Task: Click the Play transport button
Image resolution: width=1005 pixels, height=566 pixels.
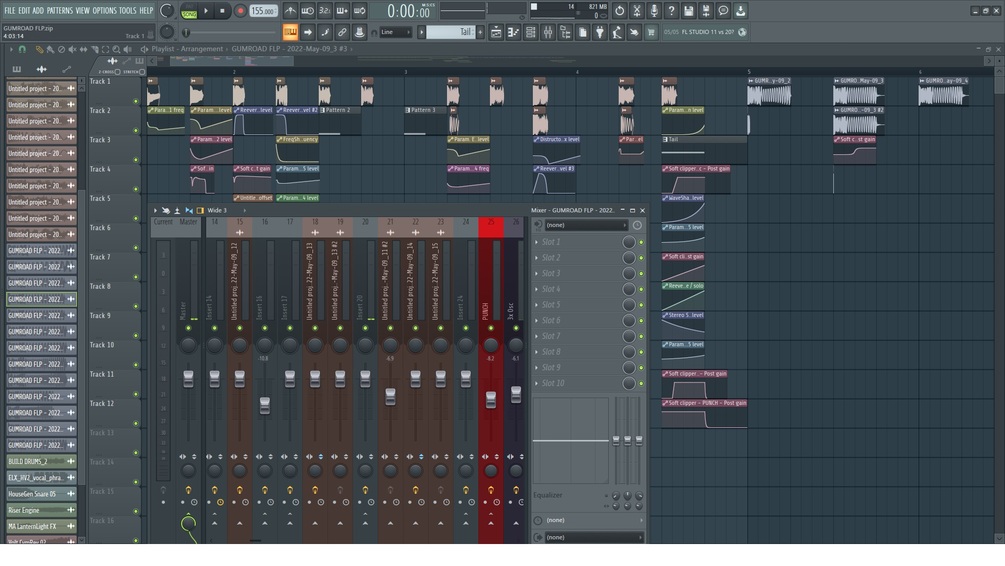Action: [206, 11]
